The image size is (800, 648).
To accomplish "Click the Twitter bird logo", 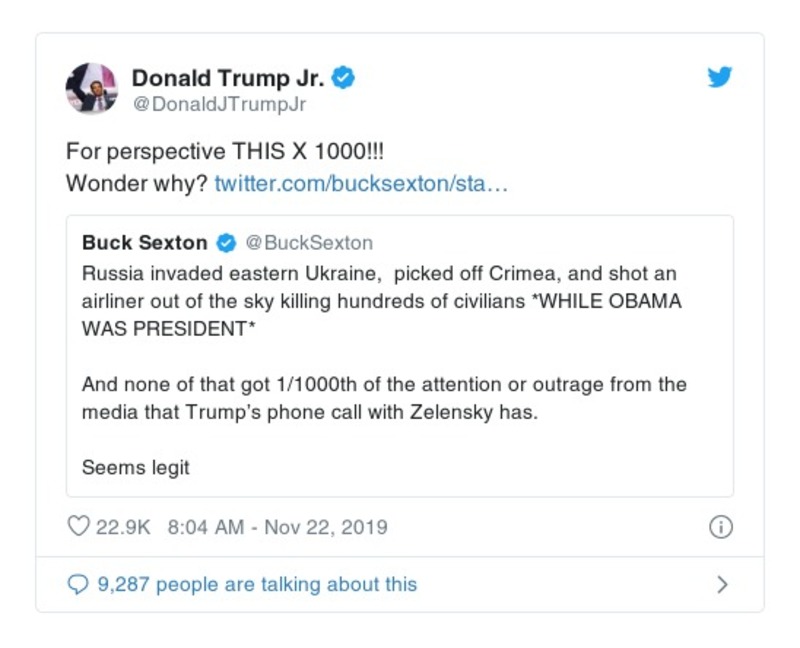I will tap(720, 78).
